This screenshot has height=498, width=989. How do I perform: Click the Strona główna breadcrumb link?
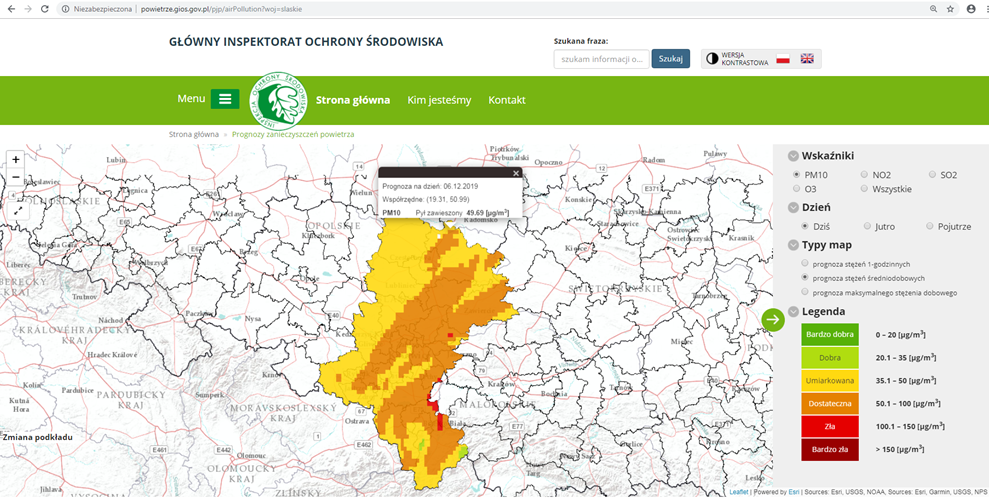click(x=194, y=133)
